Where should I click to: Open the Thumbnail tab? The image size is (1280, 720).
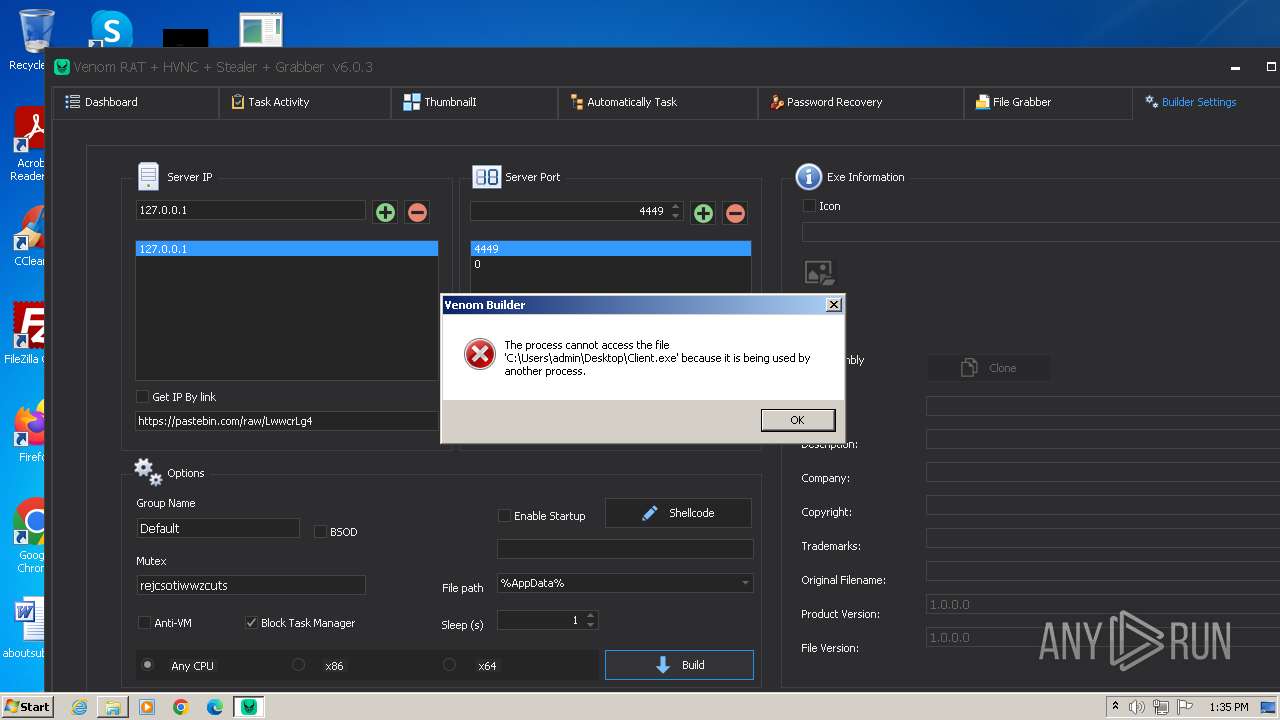474,102
